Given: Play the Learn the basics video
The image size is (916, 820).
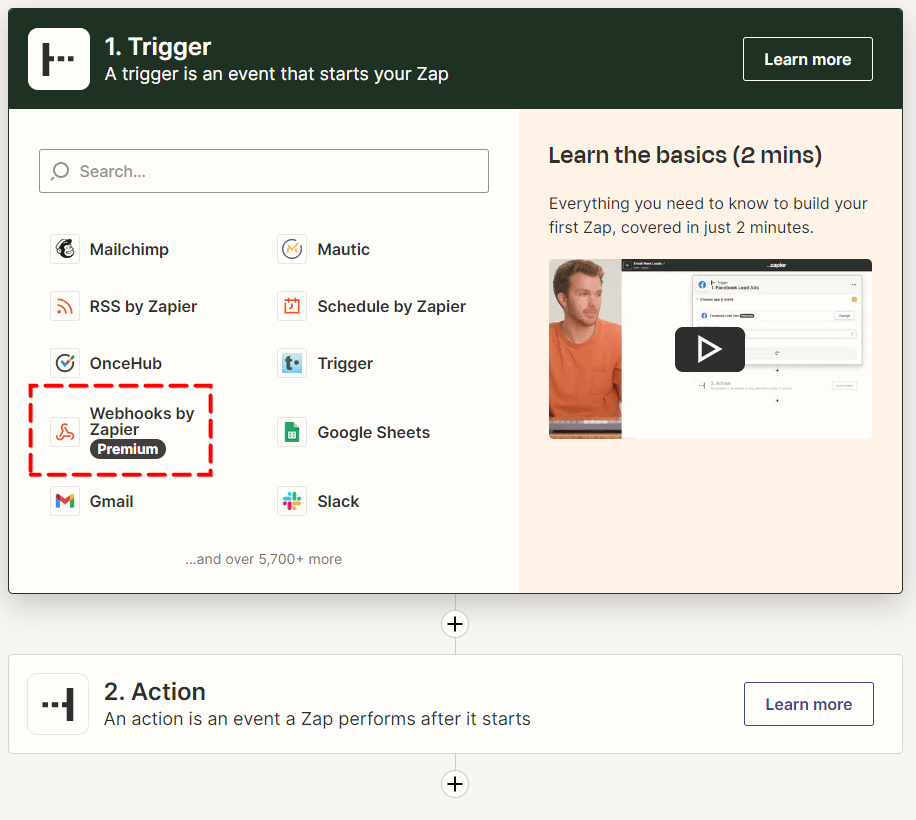Looking at the screenshot, I should tap(709, 349).
